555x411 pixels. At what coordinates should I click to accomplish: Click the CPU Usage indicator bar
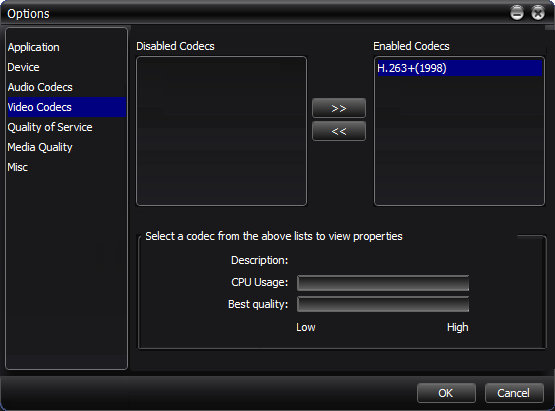coord(383,283)
